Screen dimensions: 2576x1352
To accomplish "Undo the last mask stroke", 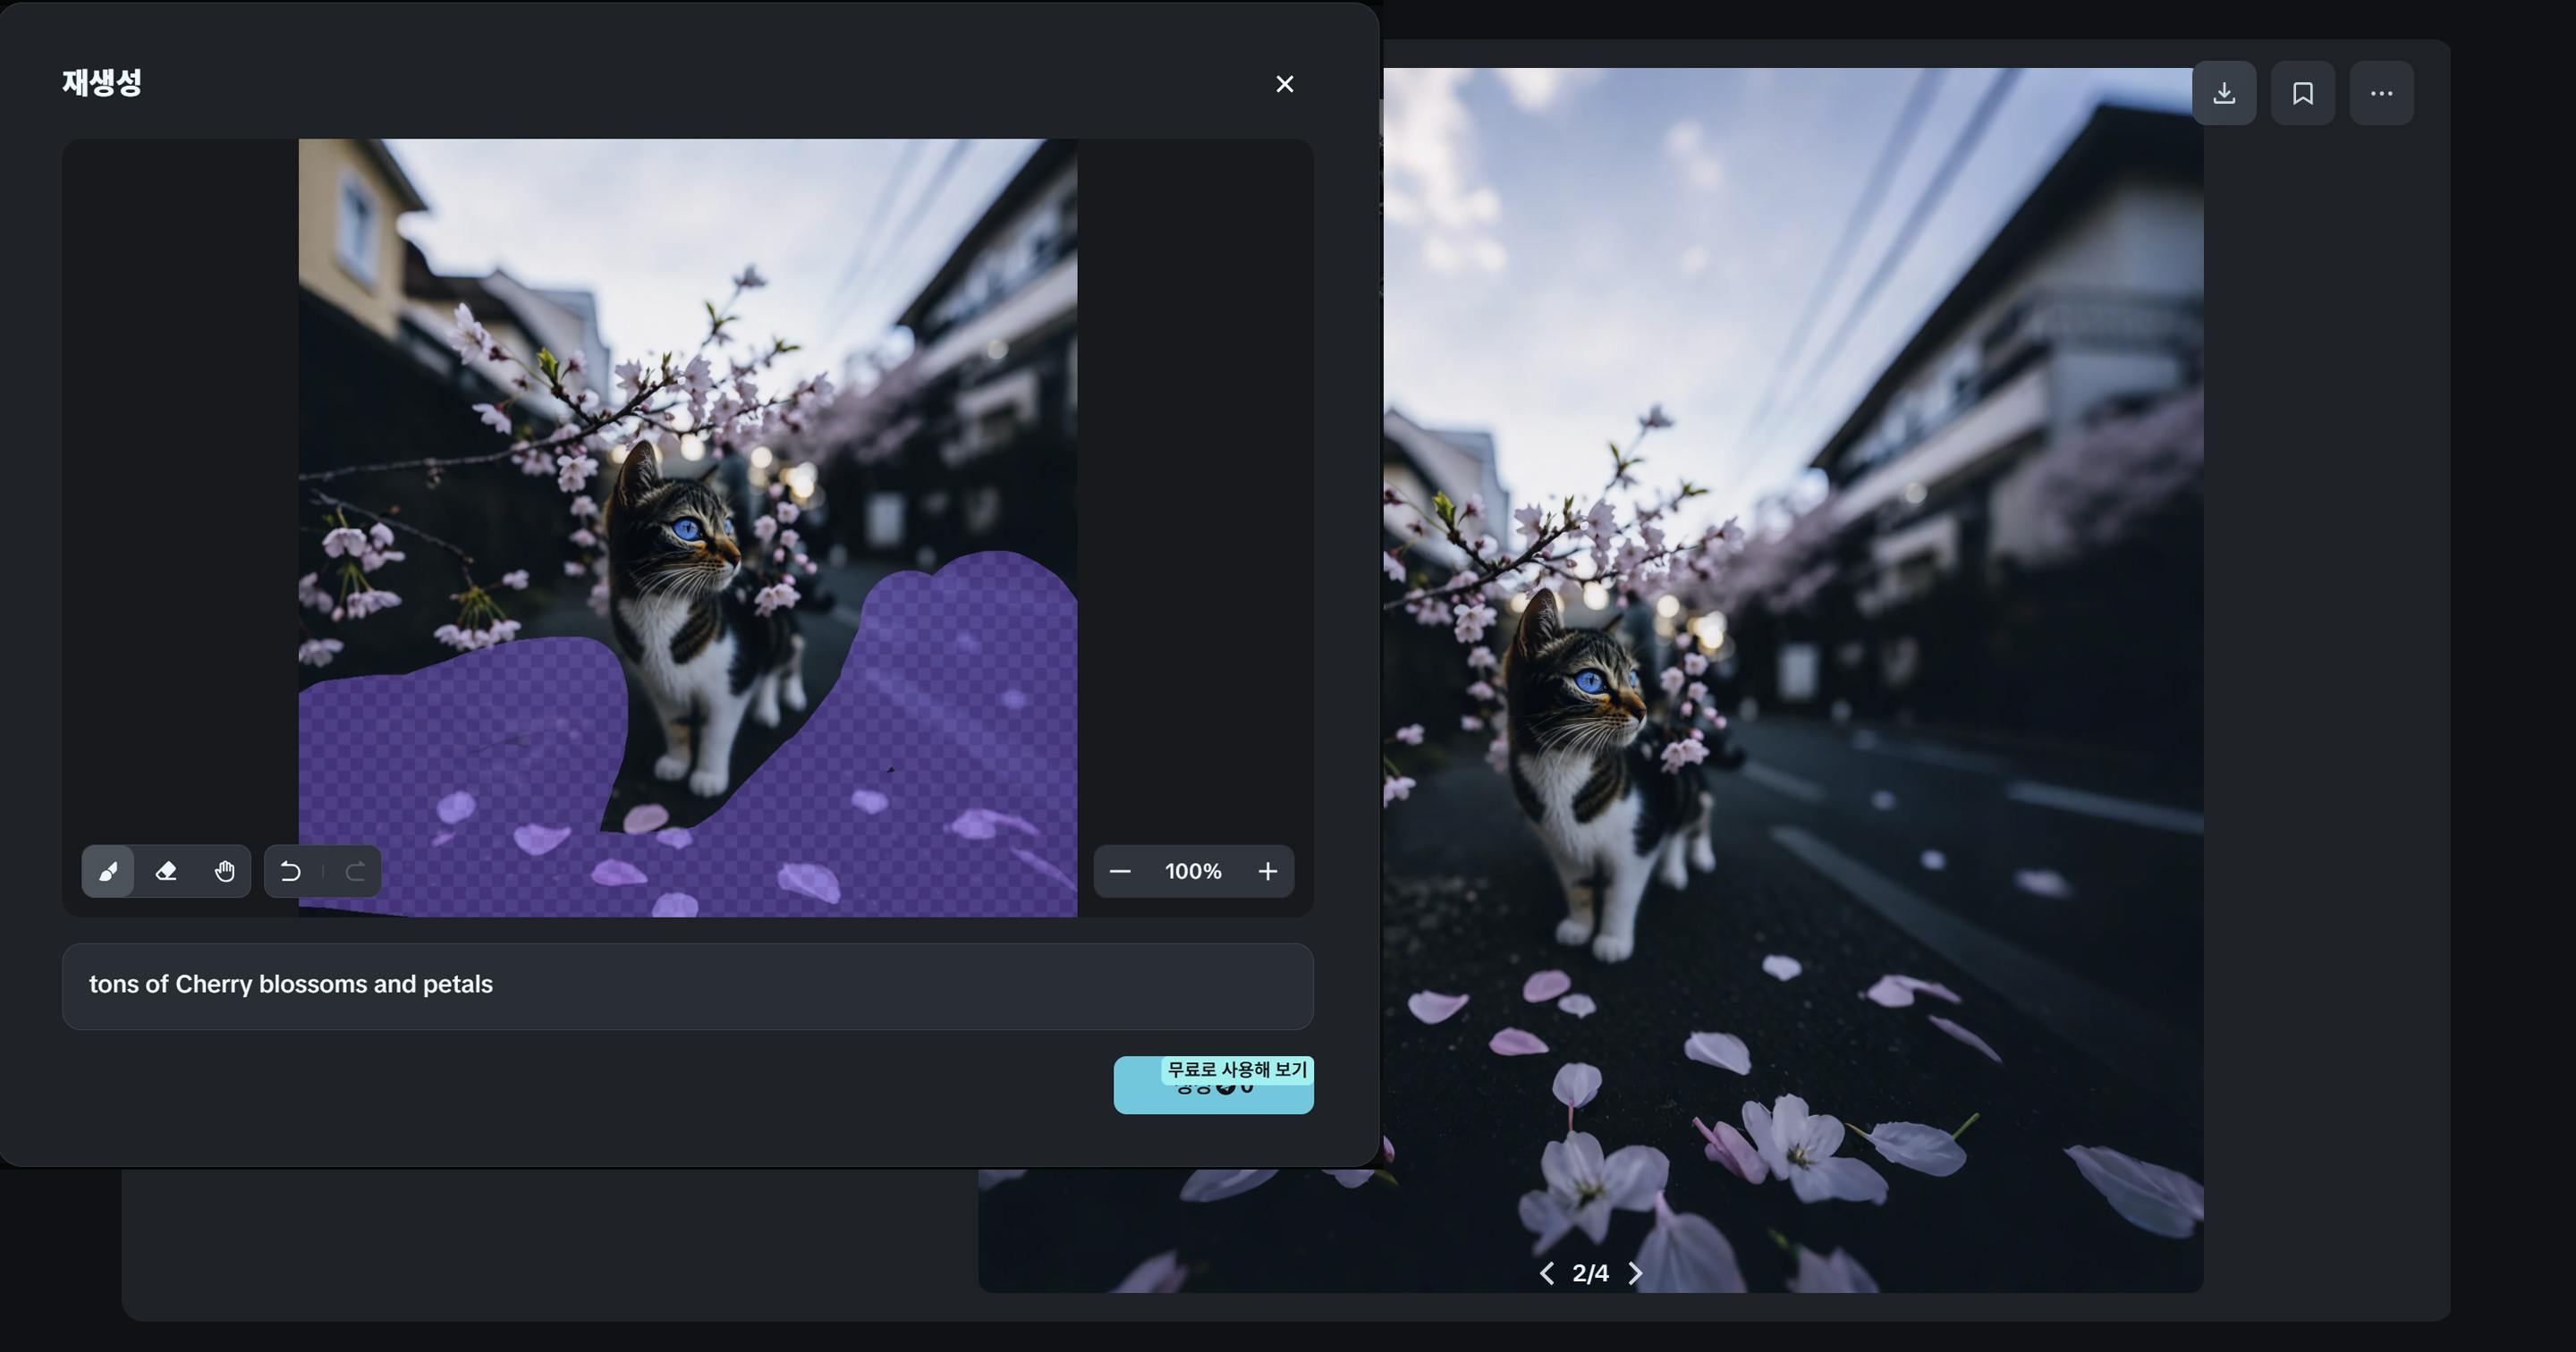I will 291,871.
